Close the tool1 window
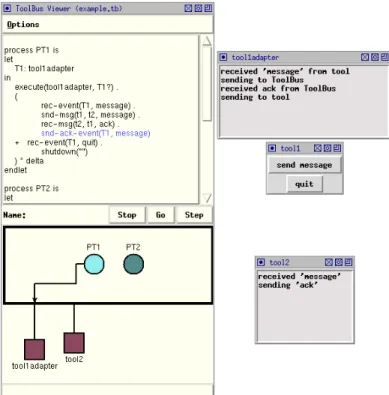The height and width of the screenshot is (395, 389). [318, 148]
